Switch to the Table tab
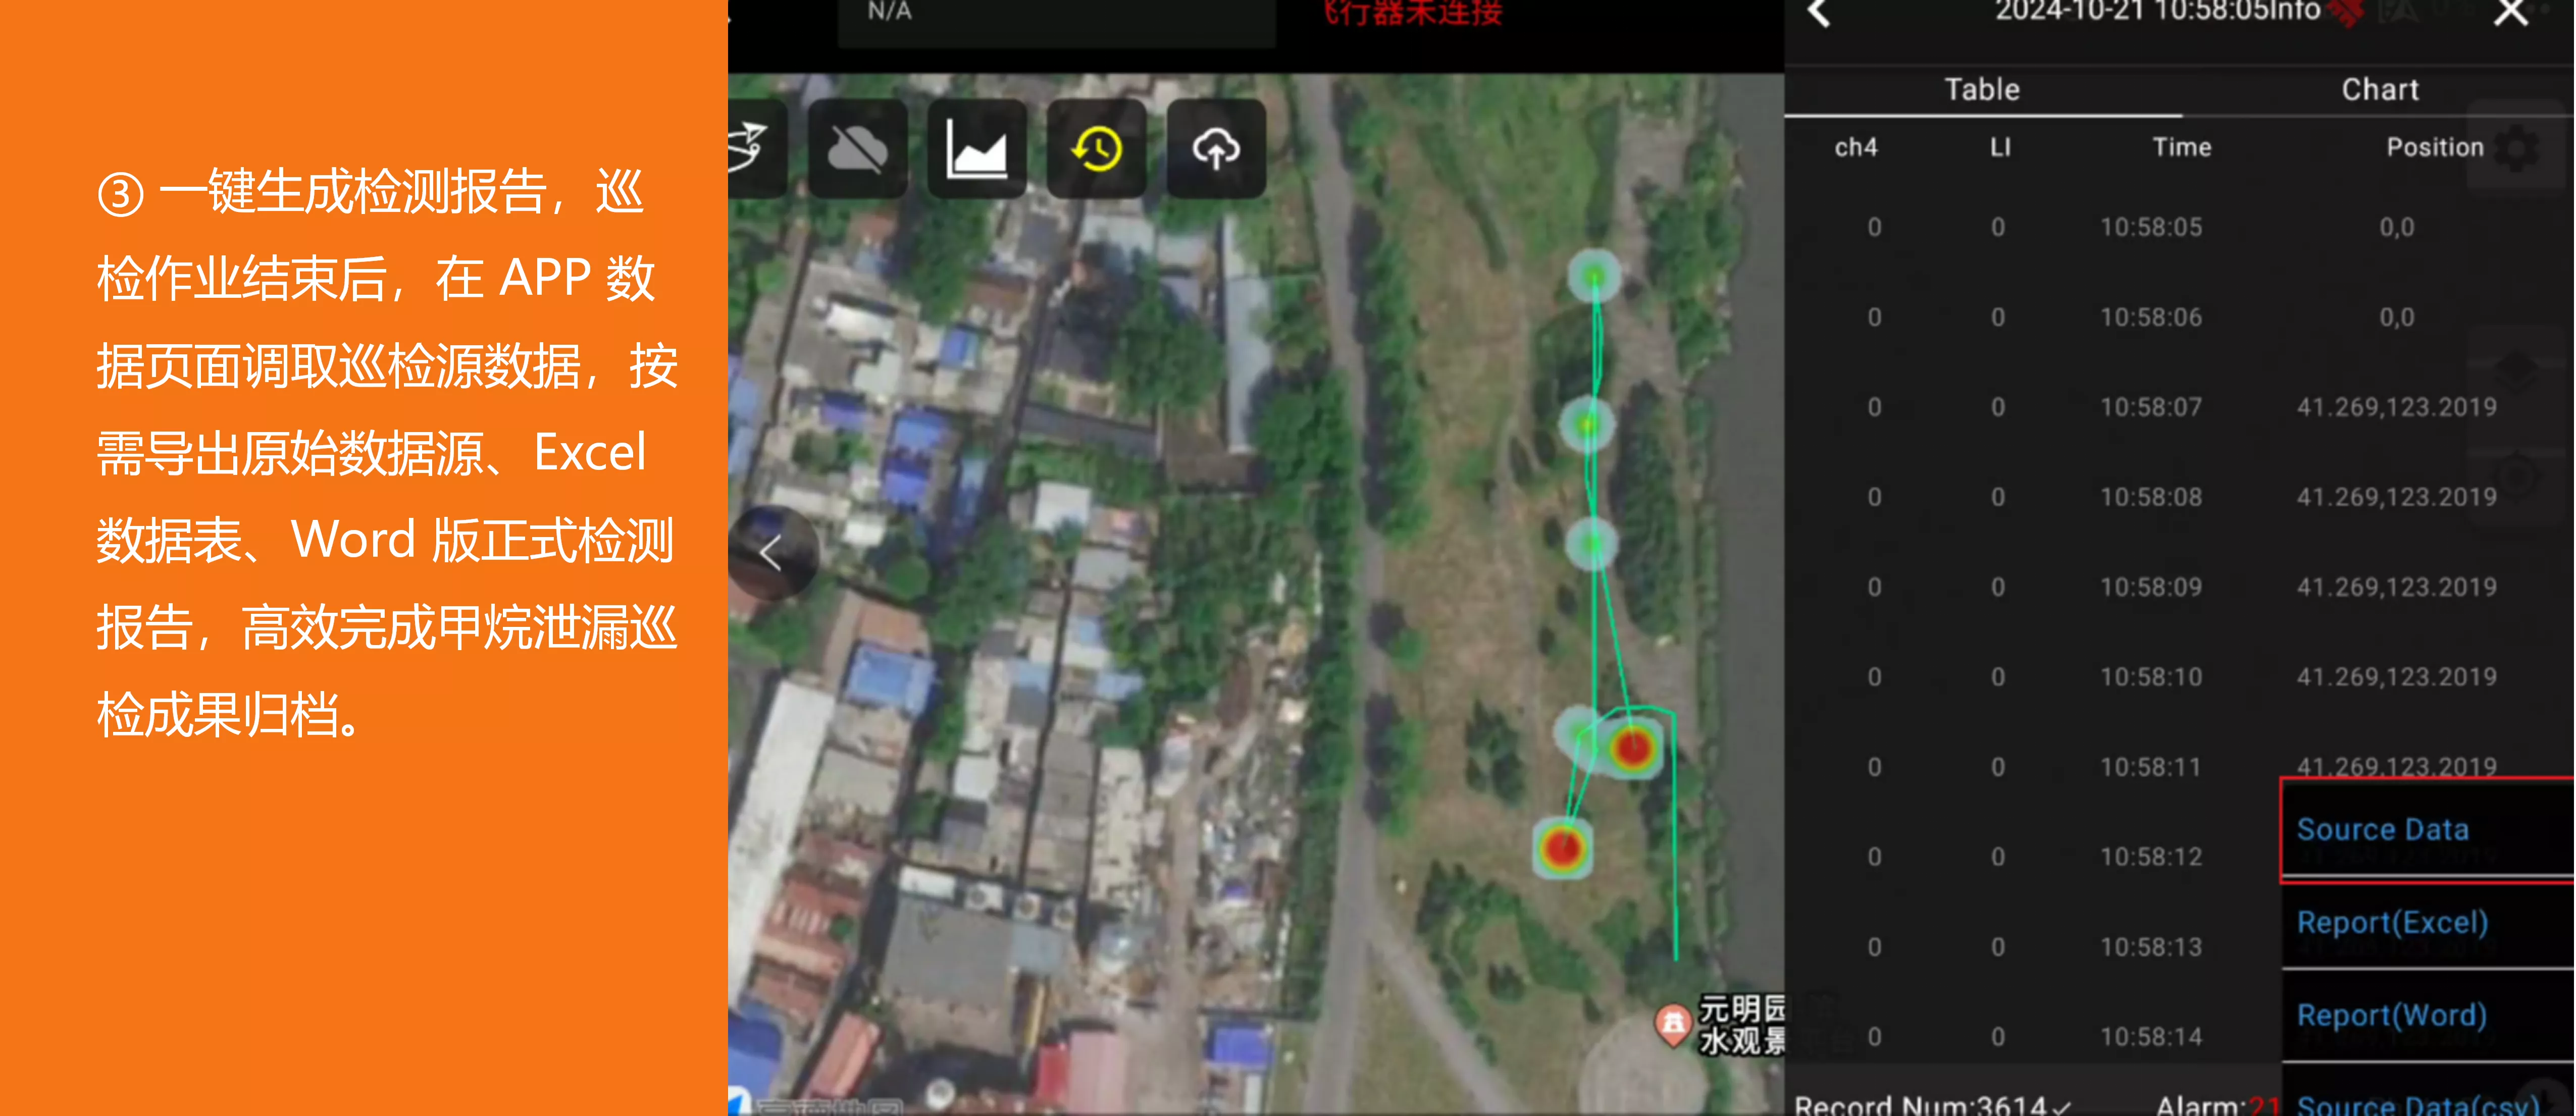 pos(1982,90)
